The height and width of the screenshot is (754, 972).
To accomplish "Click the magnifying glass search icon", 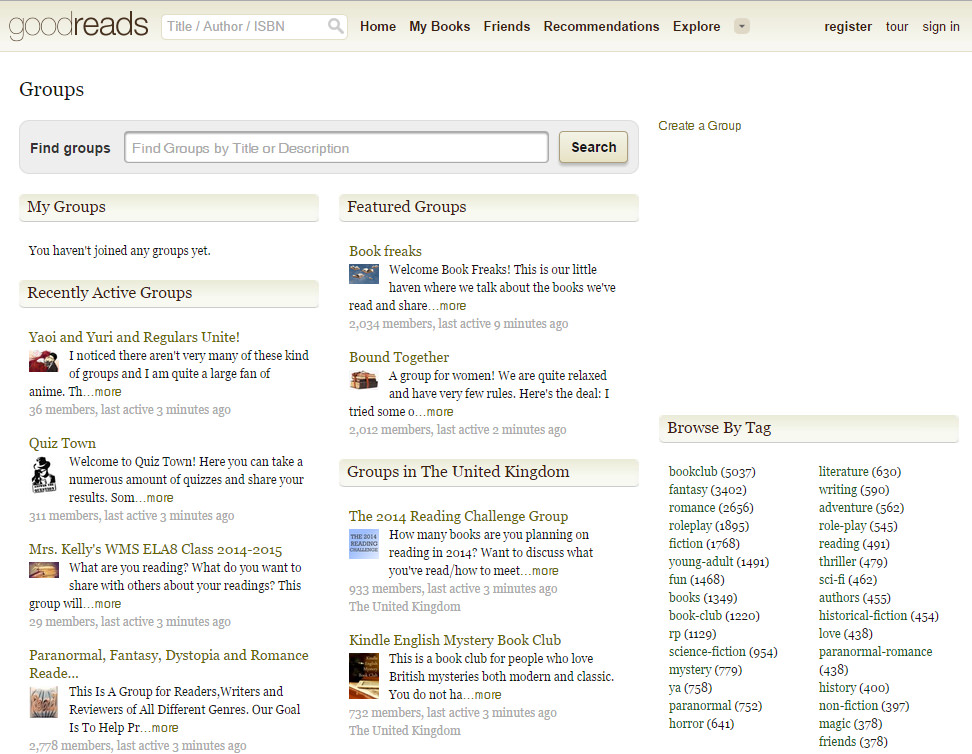I will [336, 27].
